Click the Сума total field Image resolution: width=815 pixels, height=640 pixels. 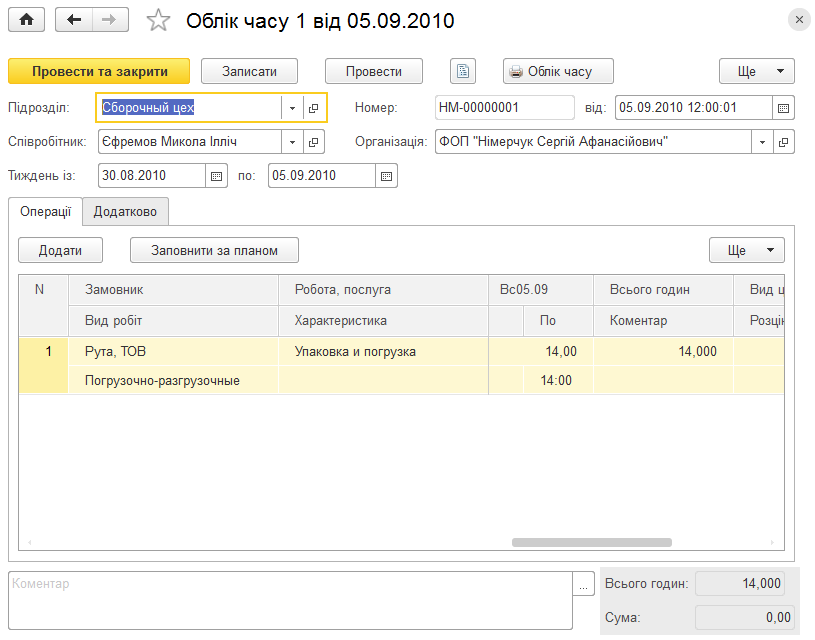[x=744, y=618]
